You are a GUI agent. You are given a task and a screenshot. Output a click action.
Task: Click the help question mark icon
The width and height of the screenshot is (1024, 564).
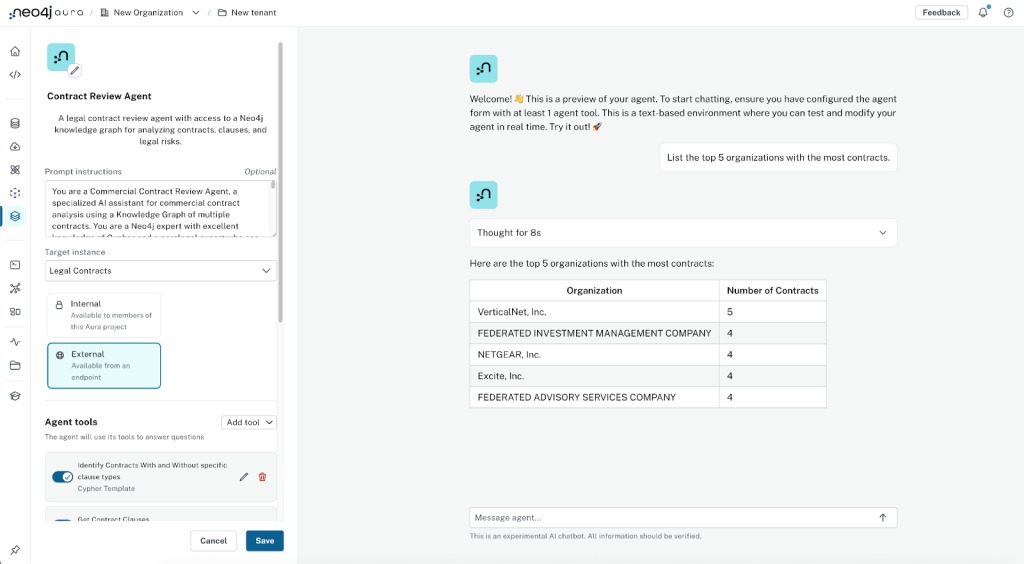1008,12
